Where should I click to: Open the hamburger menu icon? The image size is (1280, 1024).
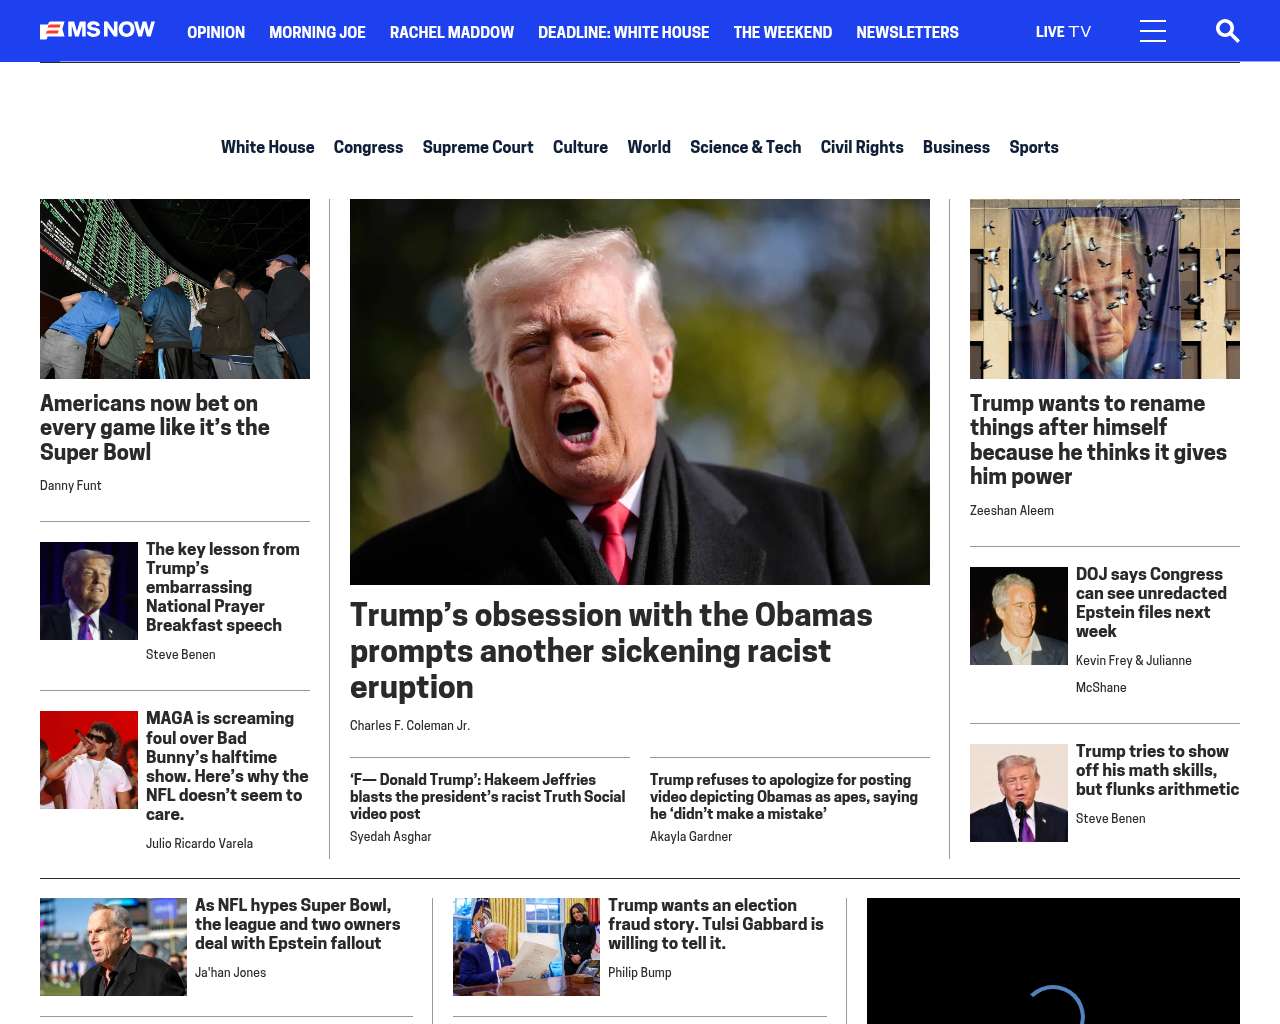(x=1152, y=31)
